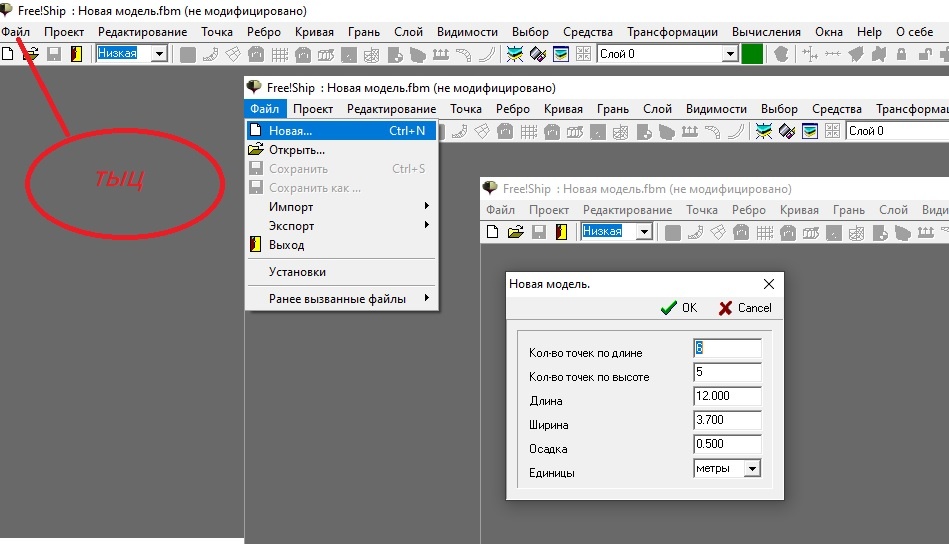Click the Осадка field showing 0.500
The width and height of the screenshot is (949, 544).
(x=727, y=444)
